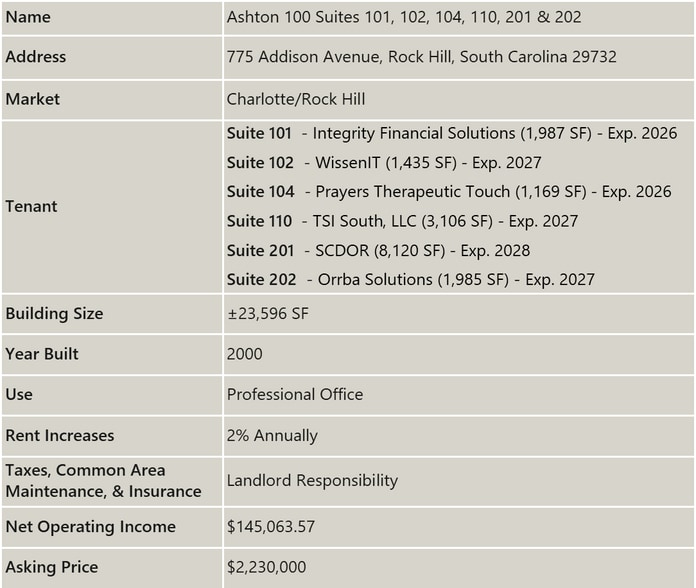Click the Name row label
Image resolution: width=696 pixels, height=588 pixels.
[x=28, y=17]
